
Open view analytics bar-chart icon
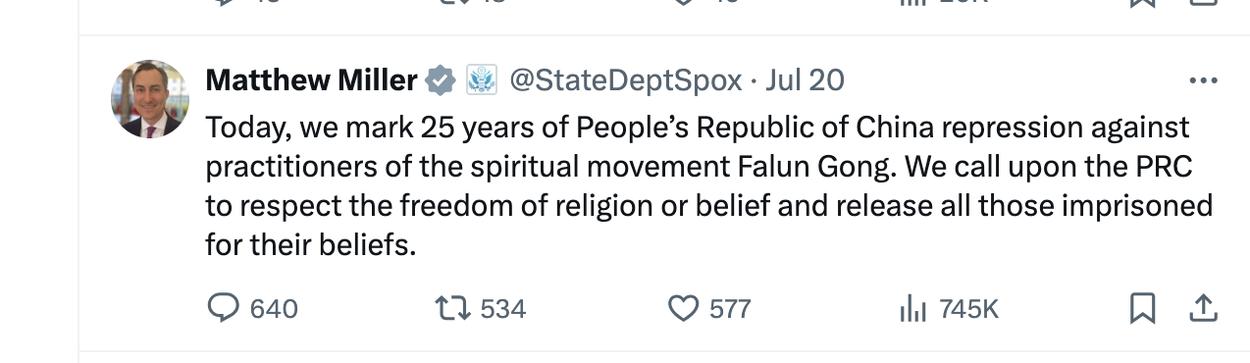912,309
